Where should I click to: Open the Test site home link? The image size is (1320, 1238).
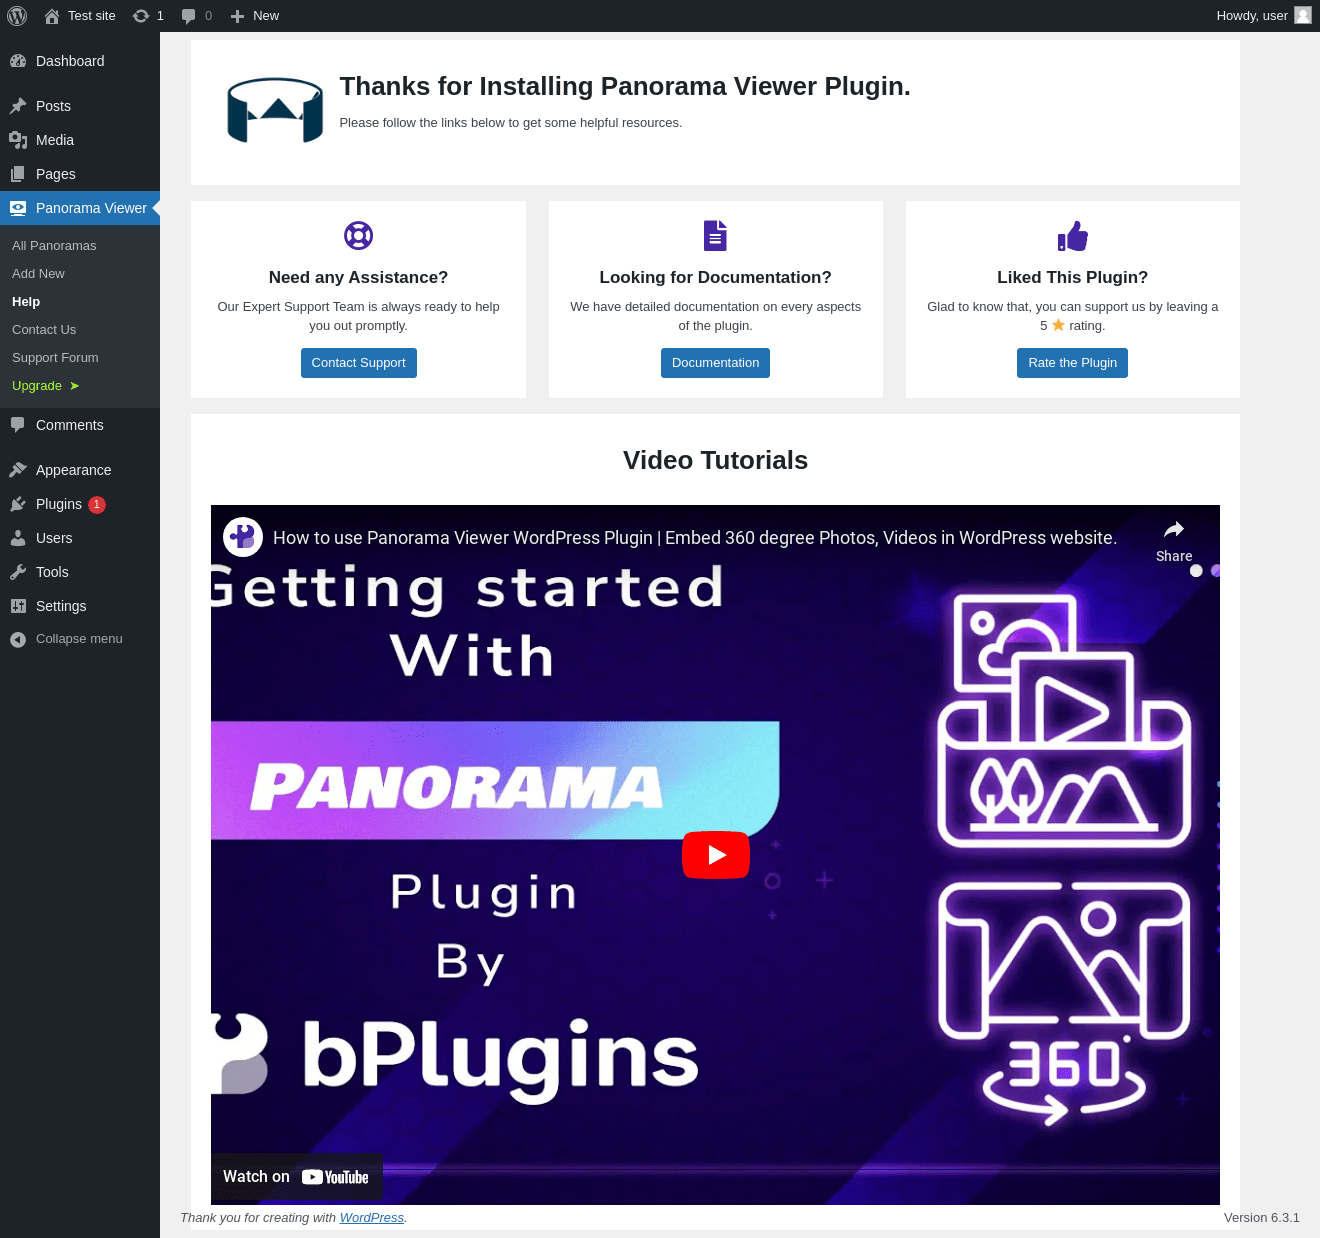coord(80,16)
